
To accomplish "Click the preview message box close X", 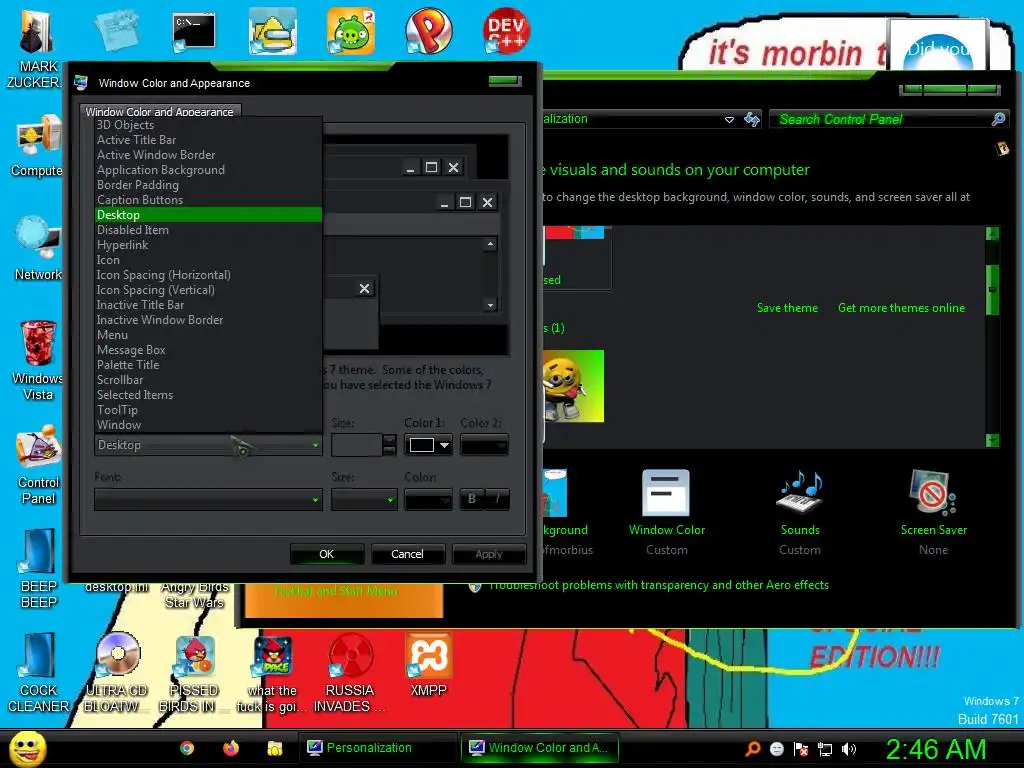I will pyautogui.click(x=364, y=289).
